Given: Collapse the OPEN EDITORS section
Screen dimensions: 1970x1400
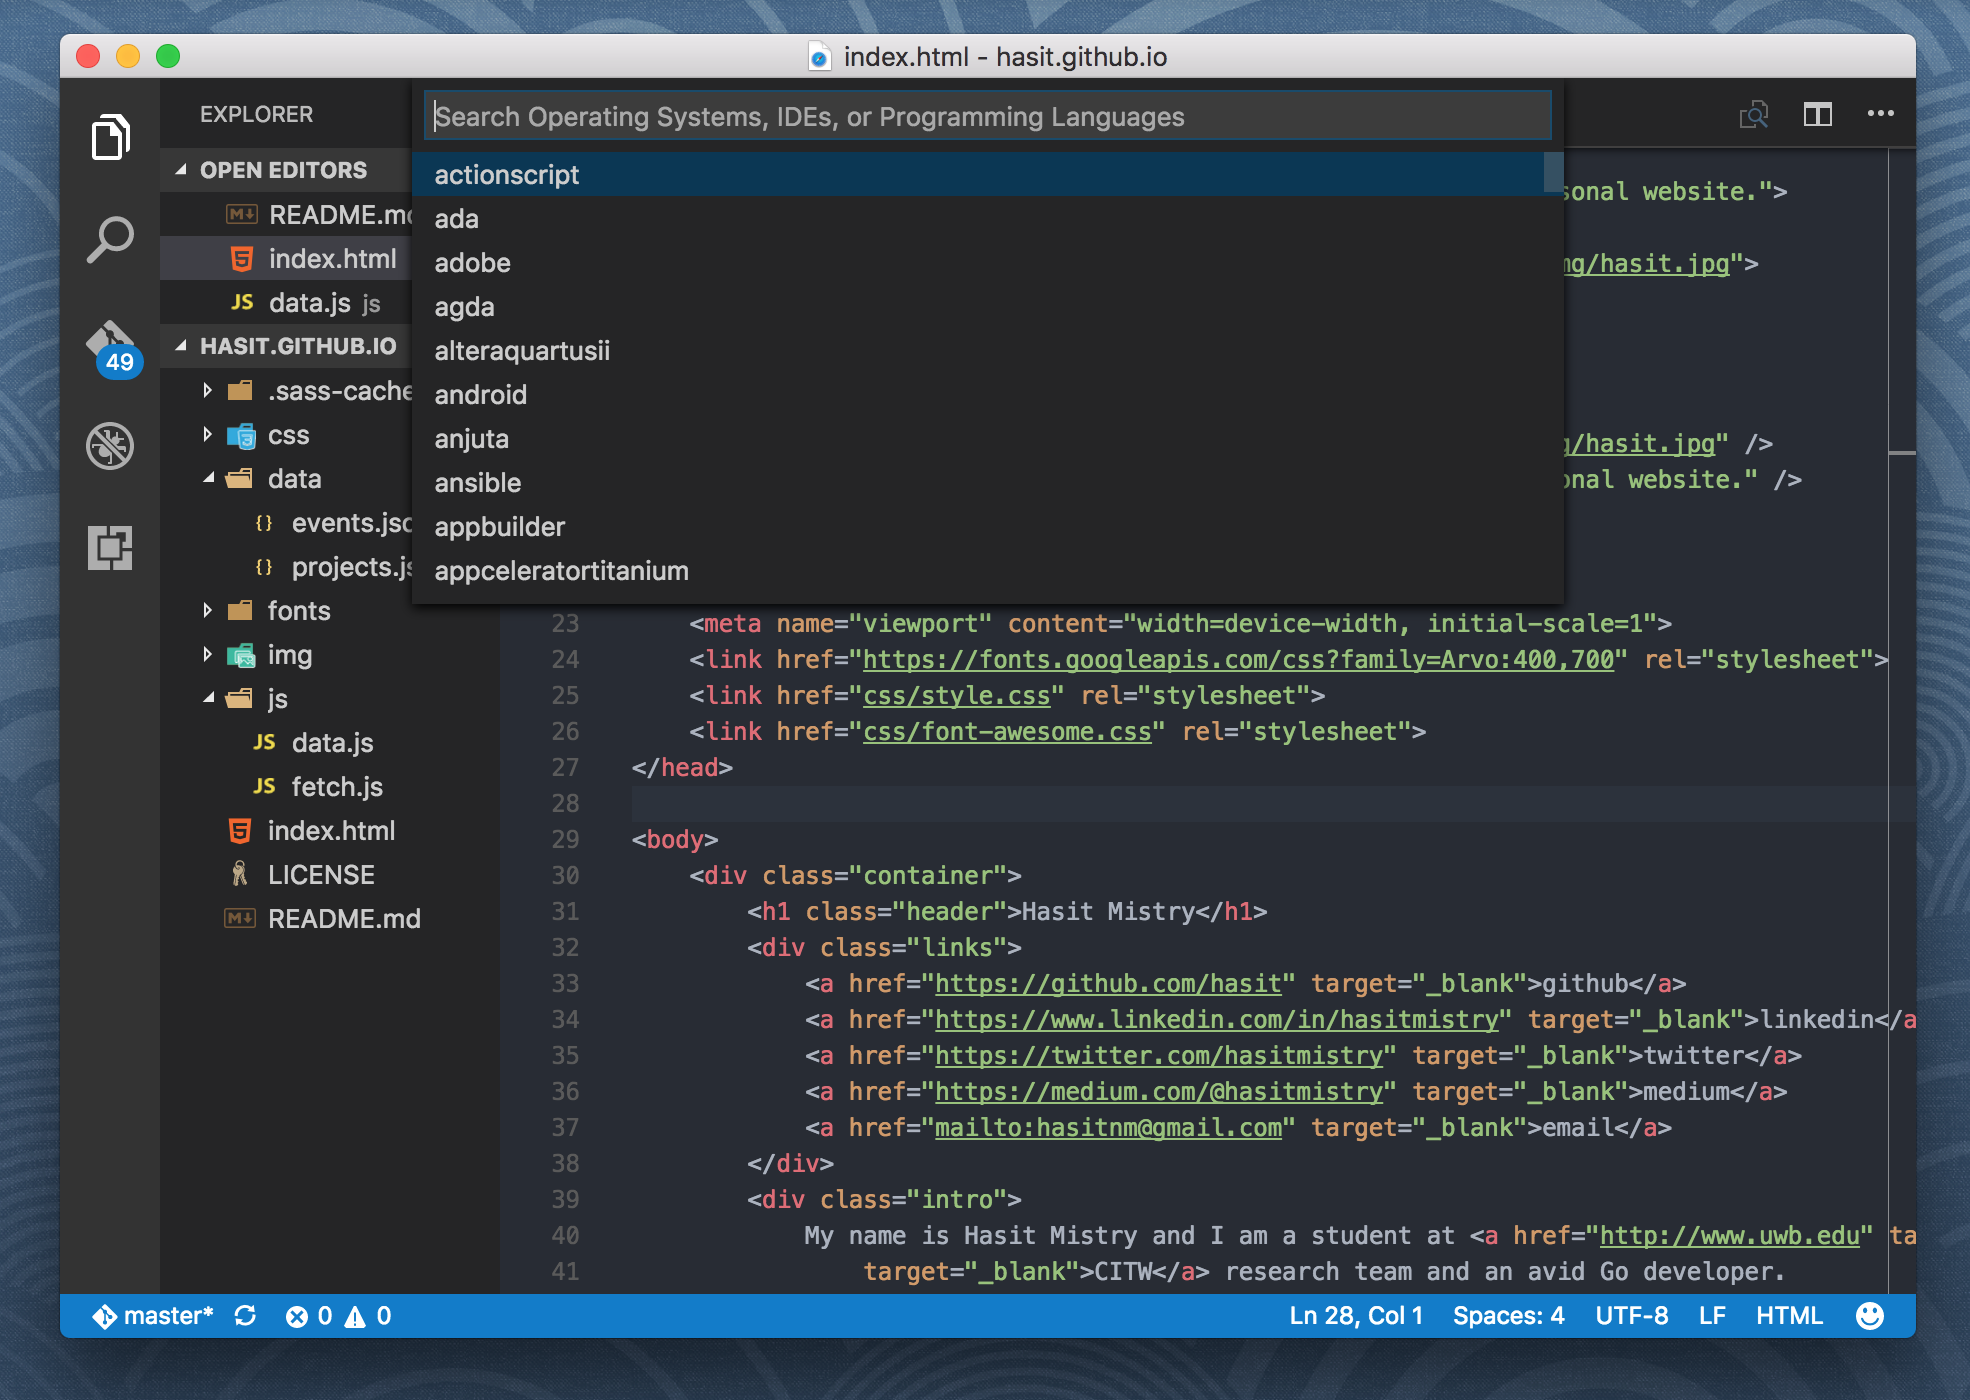Looking at the screenshot, I should [182, 170].
